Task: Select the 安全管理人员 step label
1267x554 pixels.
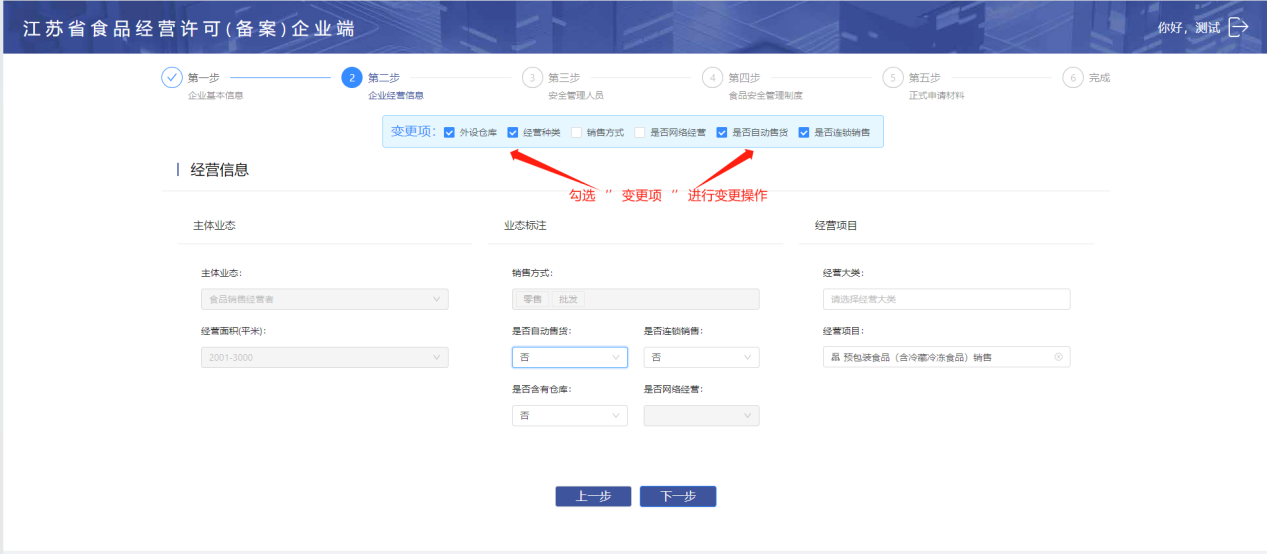Action: (575, 96)
